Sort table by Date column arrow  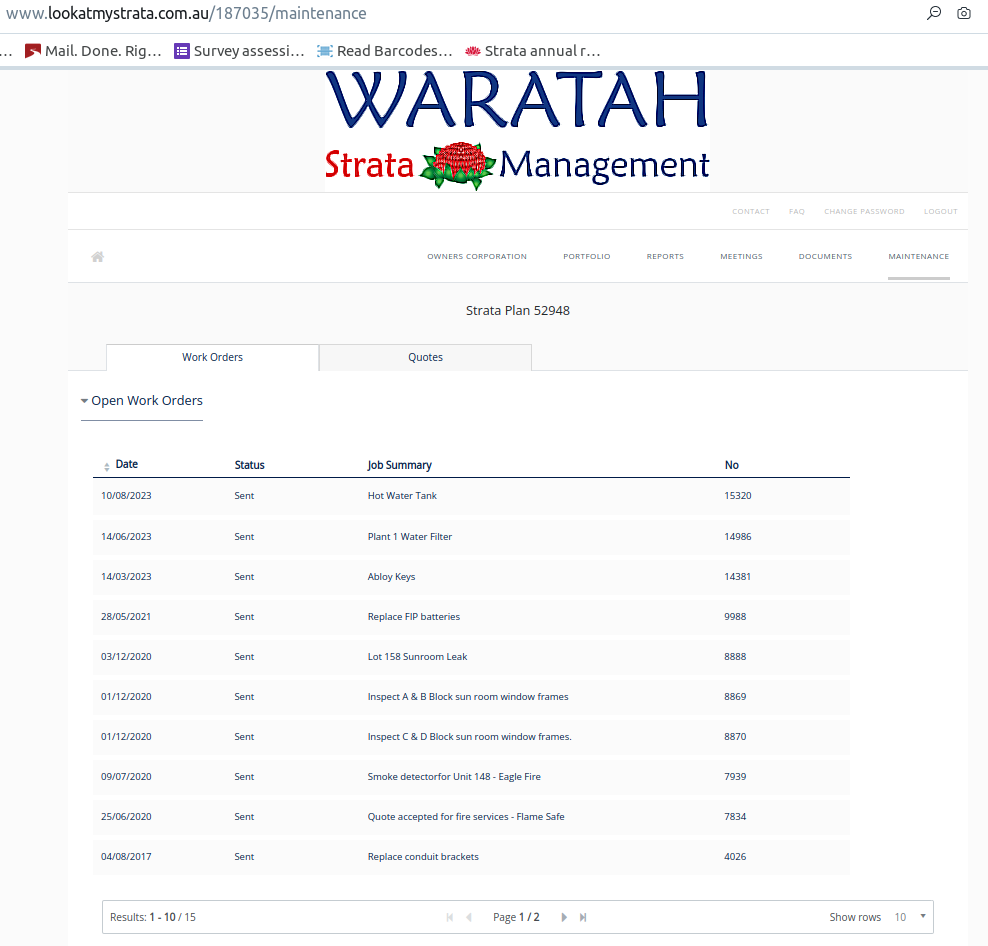pyautogui.click(x=106, y=466)
